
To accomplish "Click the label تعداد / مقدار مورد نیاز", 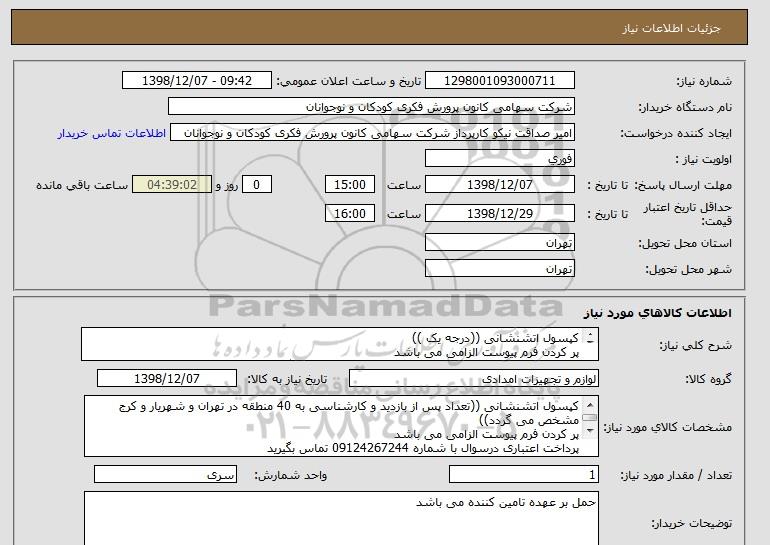I will (x=676, y=475).
